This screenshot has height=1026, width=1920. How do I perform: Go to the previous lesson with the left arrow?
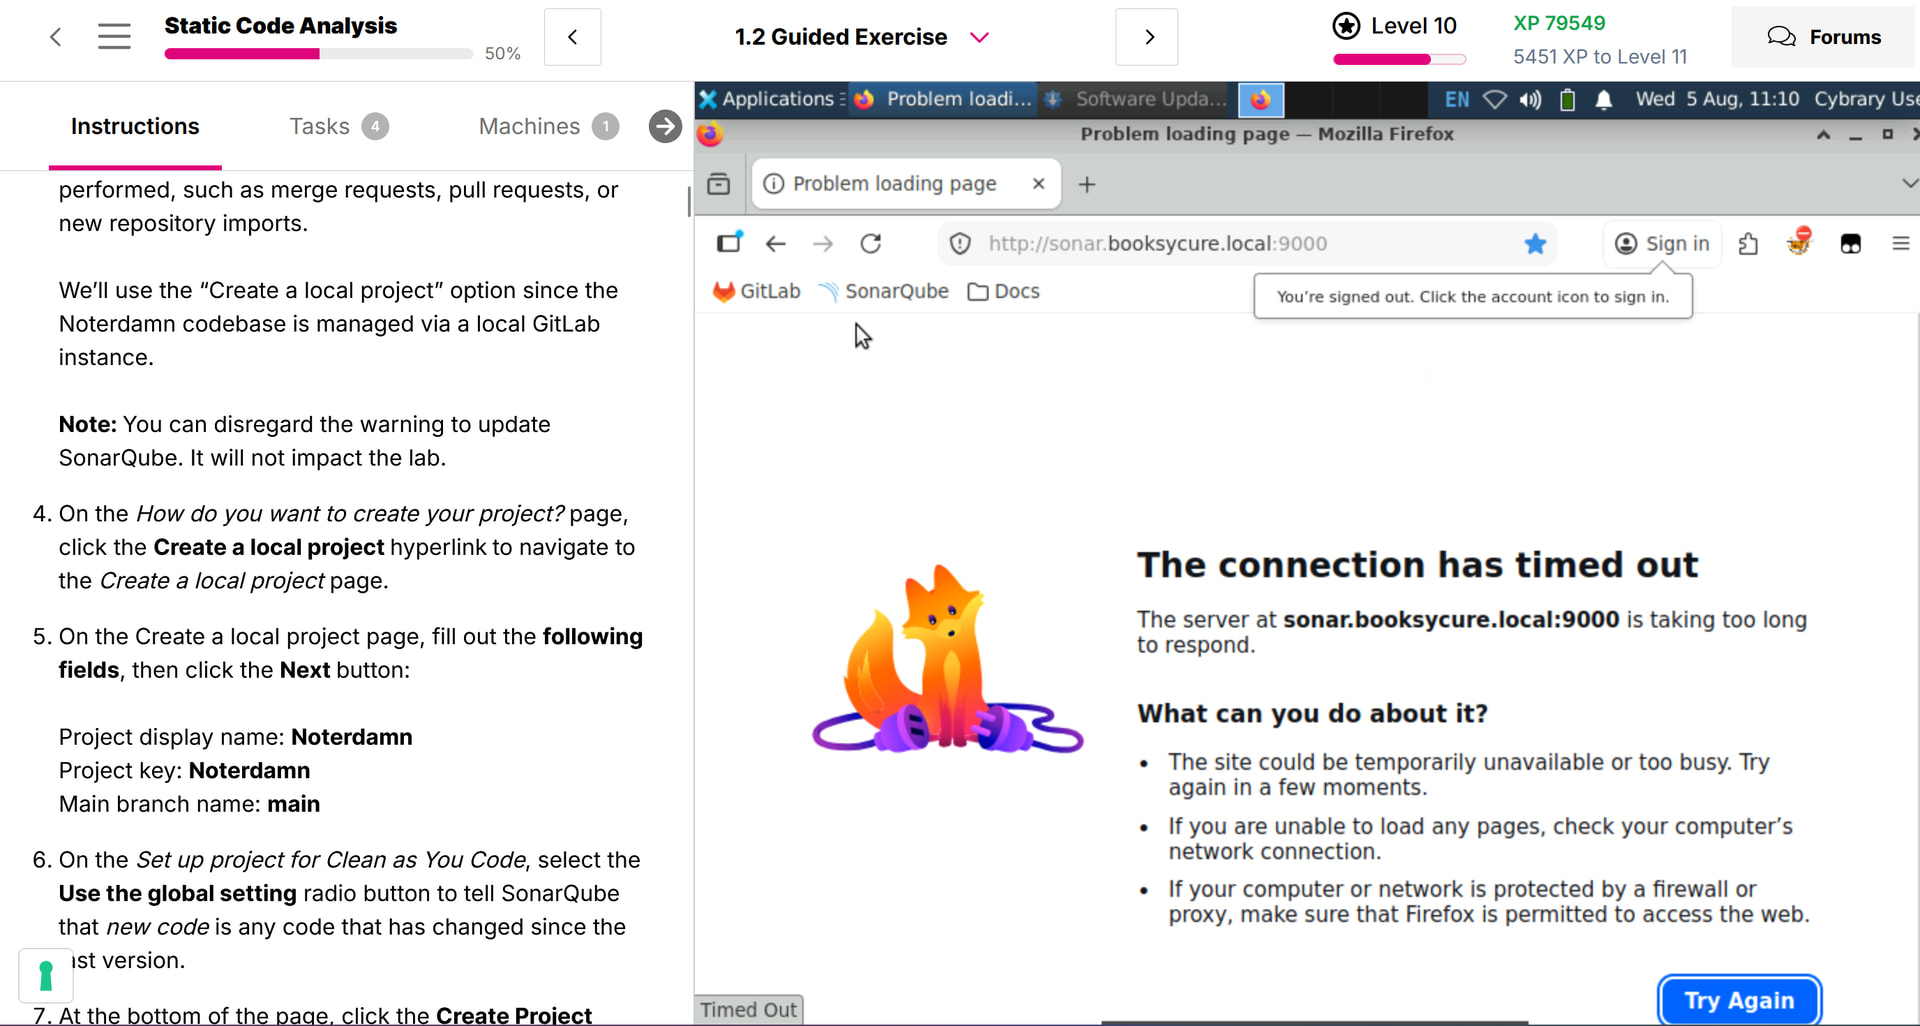[x=572, y=37]
